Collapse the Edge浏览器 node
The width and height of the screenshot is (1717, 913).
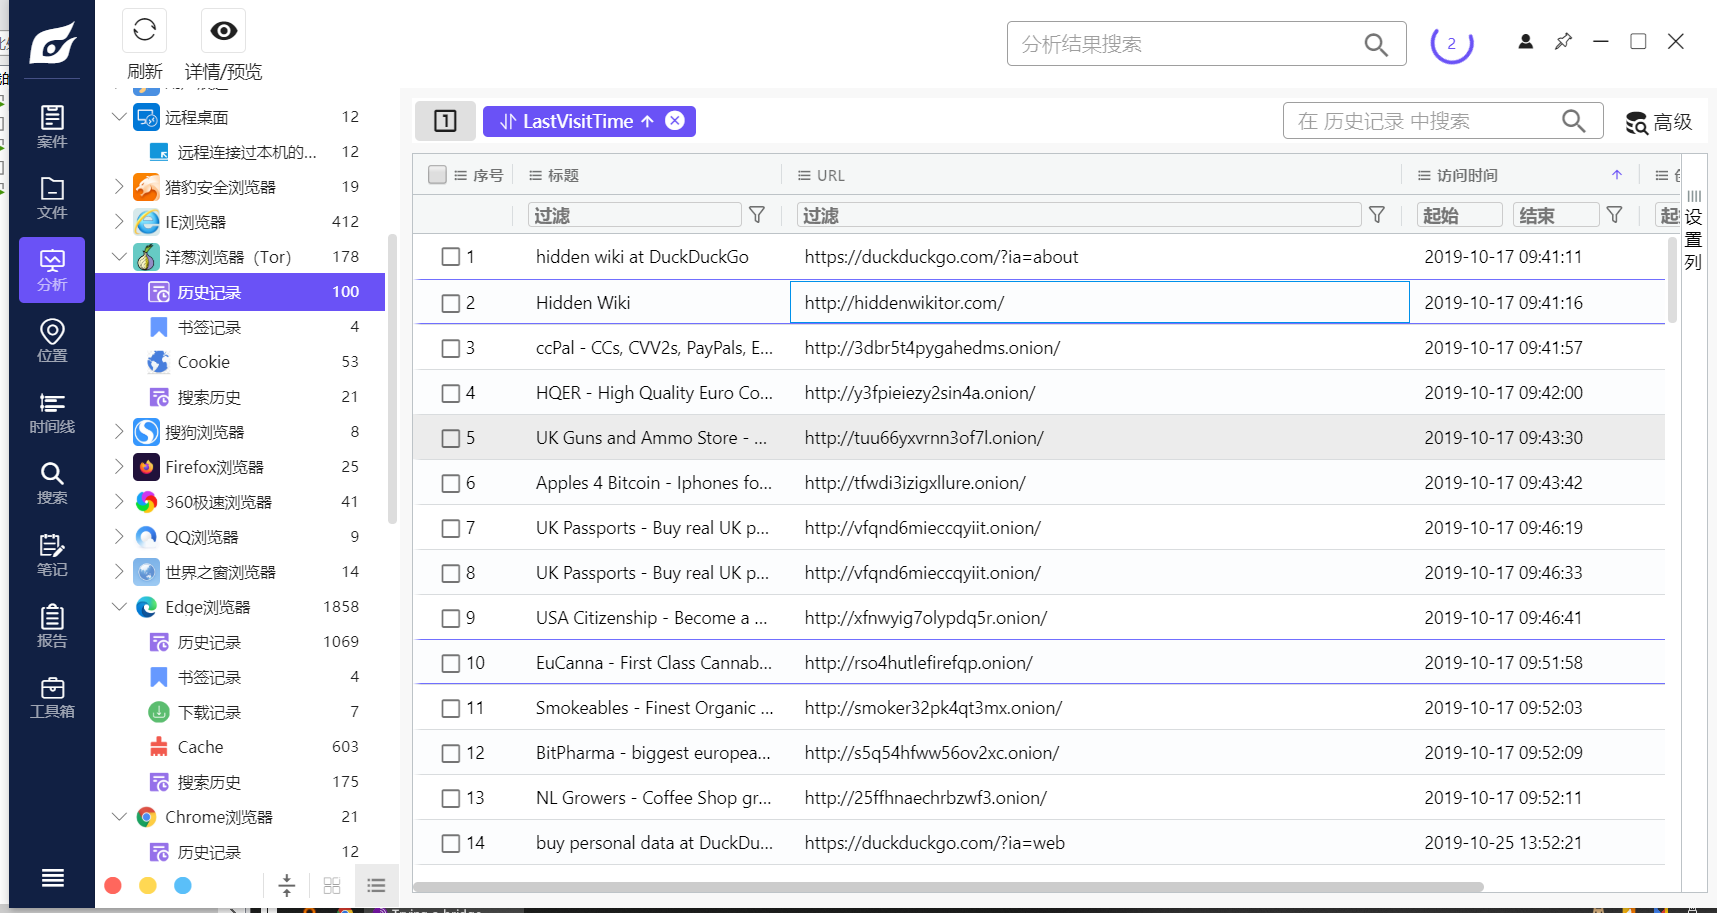(119, 607)
